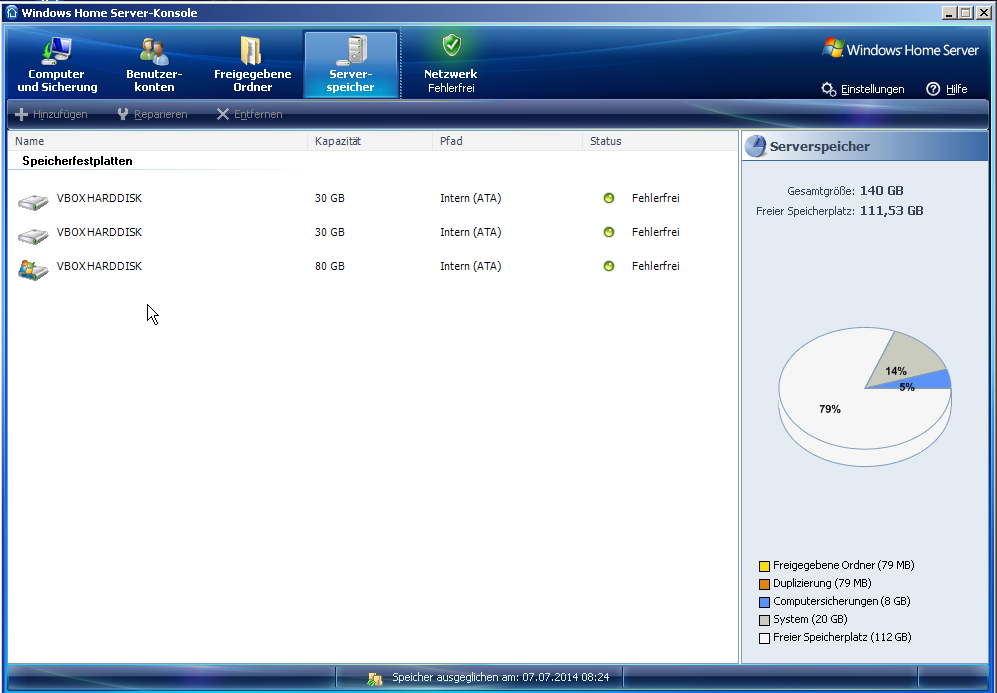Maximize the Windows Home Server-Konsole window
Screen dimensions: 997x693
966,12
